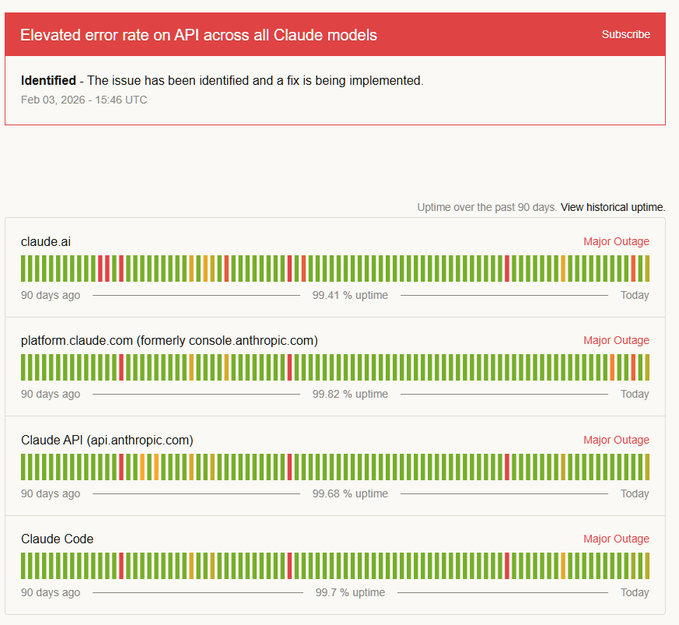This screenshot has width=679, height=625.
Task: Click today's rightmost bar in claude.ai uptime chart
Action: (x=646, y=268)
